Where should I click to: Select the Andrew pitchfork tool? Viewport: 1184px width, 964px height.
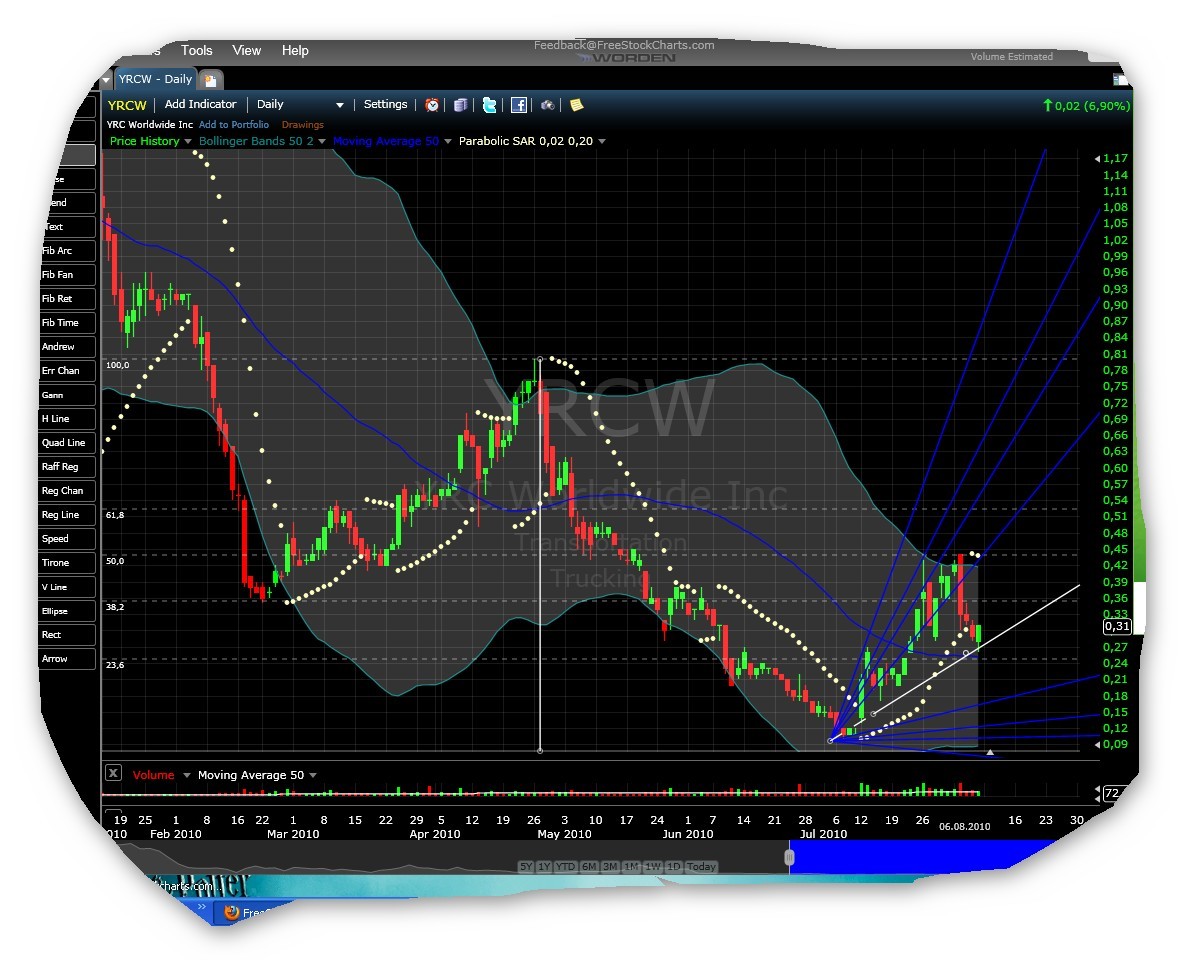pos(68,346)
